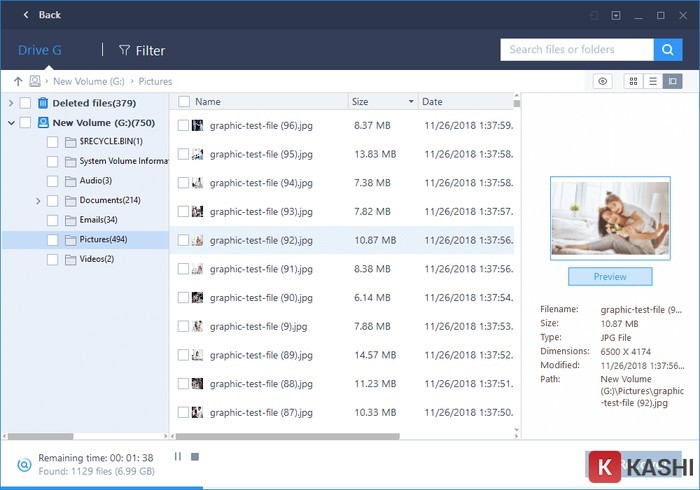This screenshot has height=490, width=700.
Task: Sort by the Date column header
Action: click(432, 102)
